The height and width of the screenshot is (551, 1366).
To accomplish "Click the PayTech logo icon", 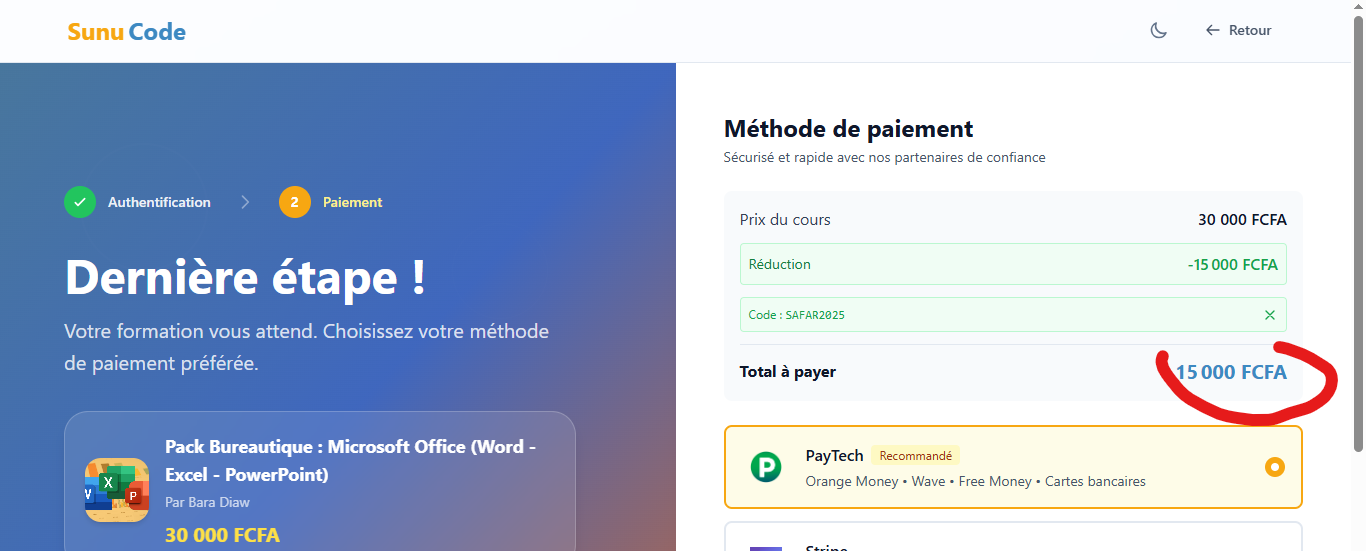I will [766, 467].
